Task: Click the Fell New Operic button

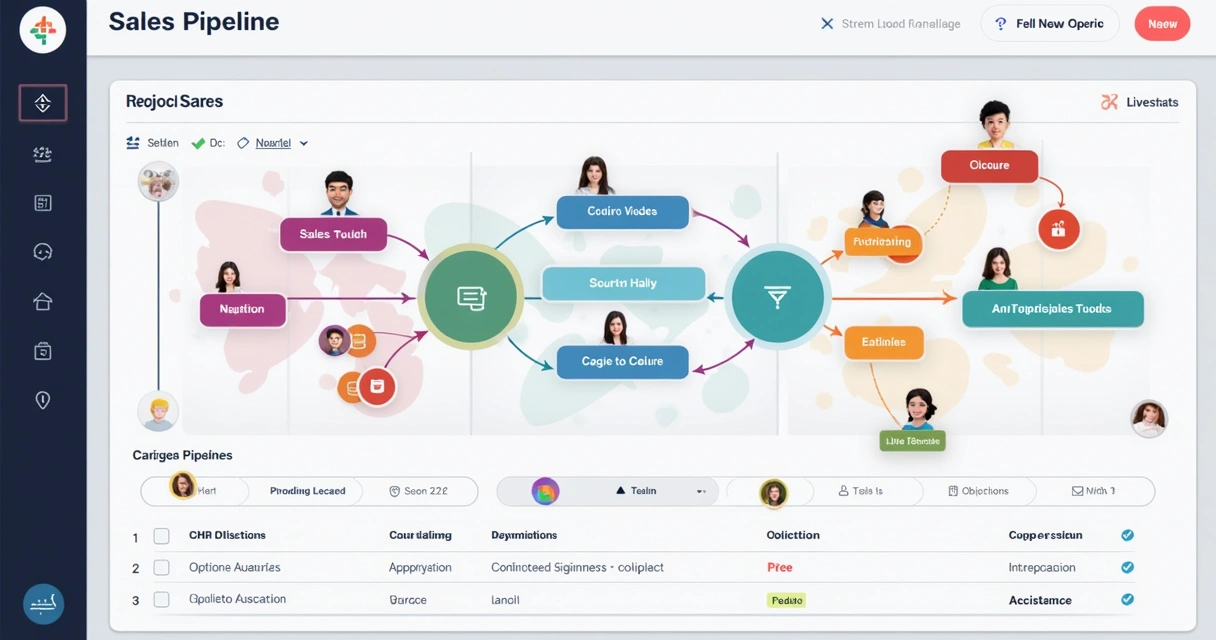Action: pyautogui.click(x=1049, y=24)
